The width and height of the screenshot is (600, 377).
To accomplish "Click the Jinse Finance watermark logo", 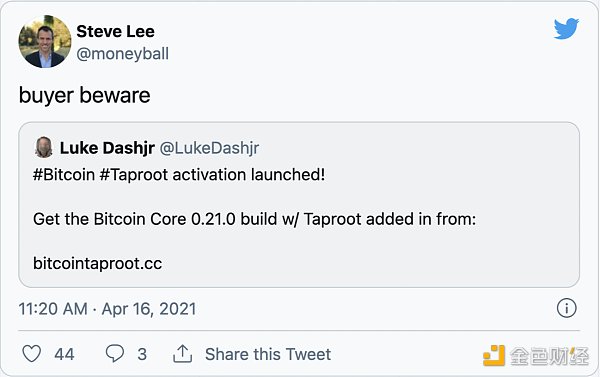I will 536,355.
